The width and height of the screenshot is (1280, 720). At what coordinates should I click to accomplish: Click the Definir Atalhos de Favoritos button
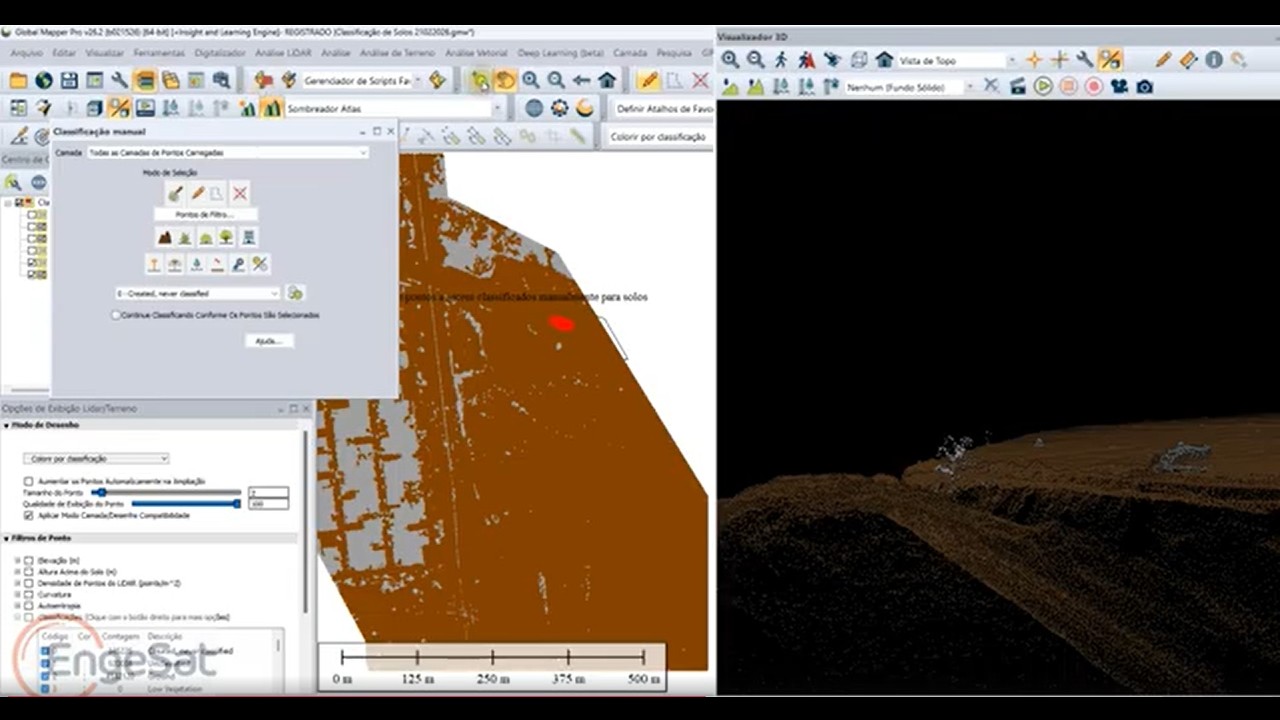(662, 108)
